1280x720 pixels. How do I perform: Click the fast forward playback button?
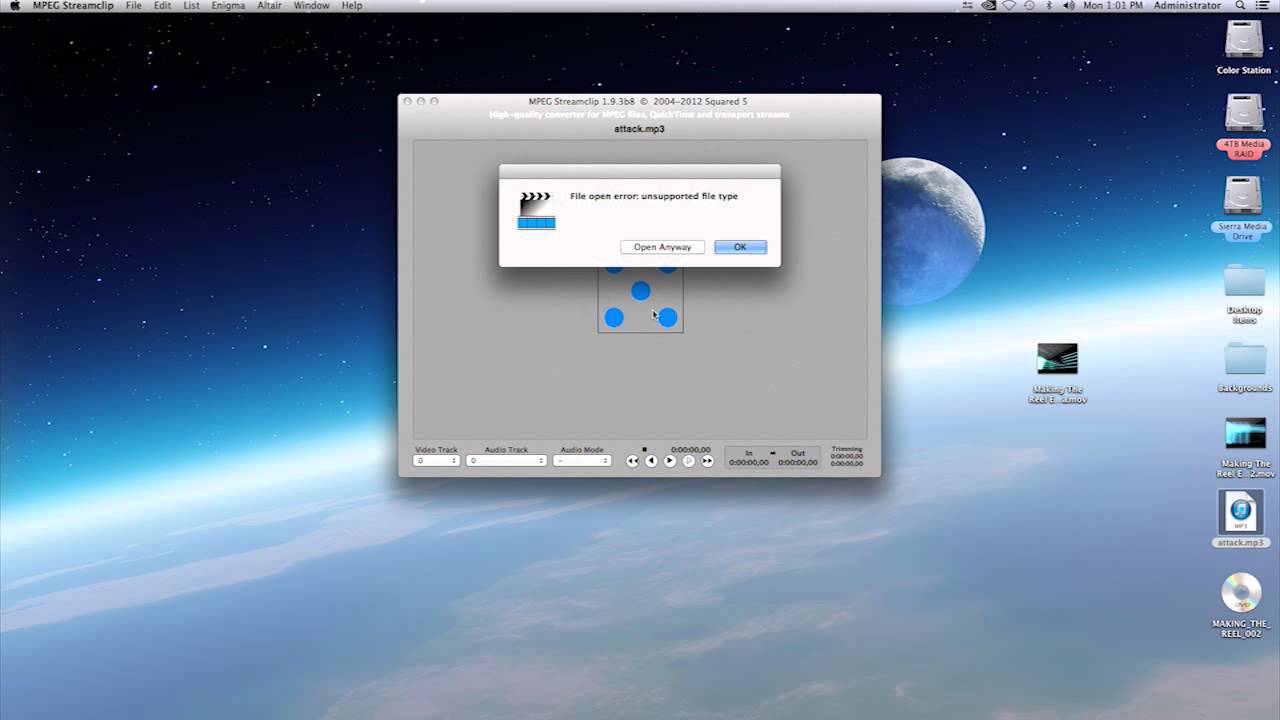708,461
